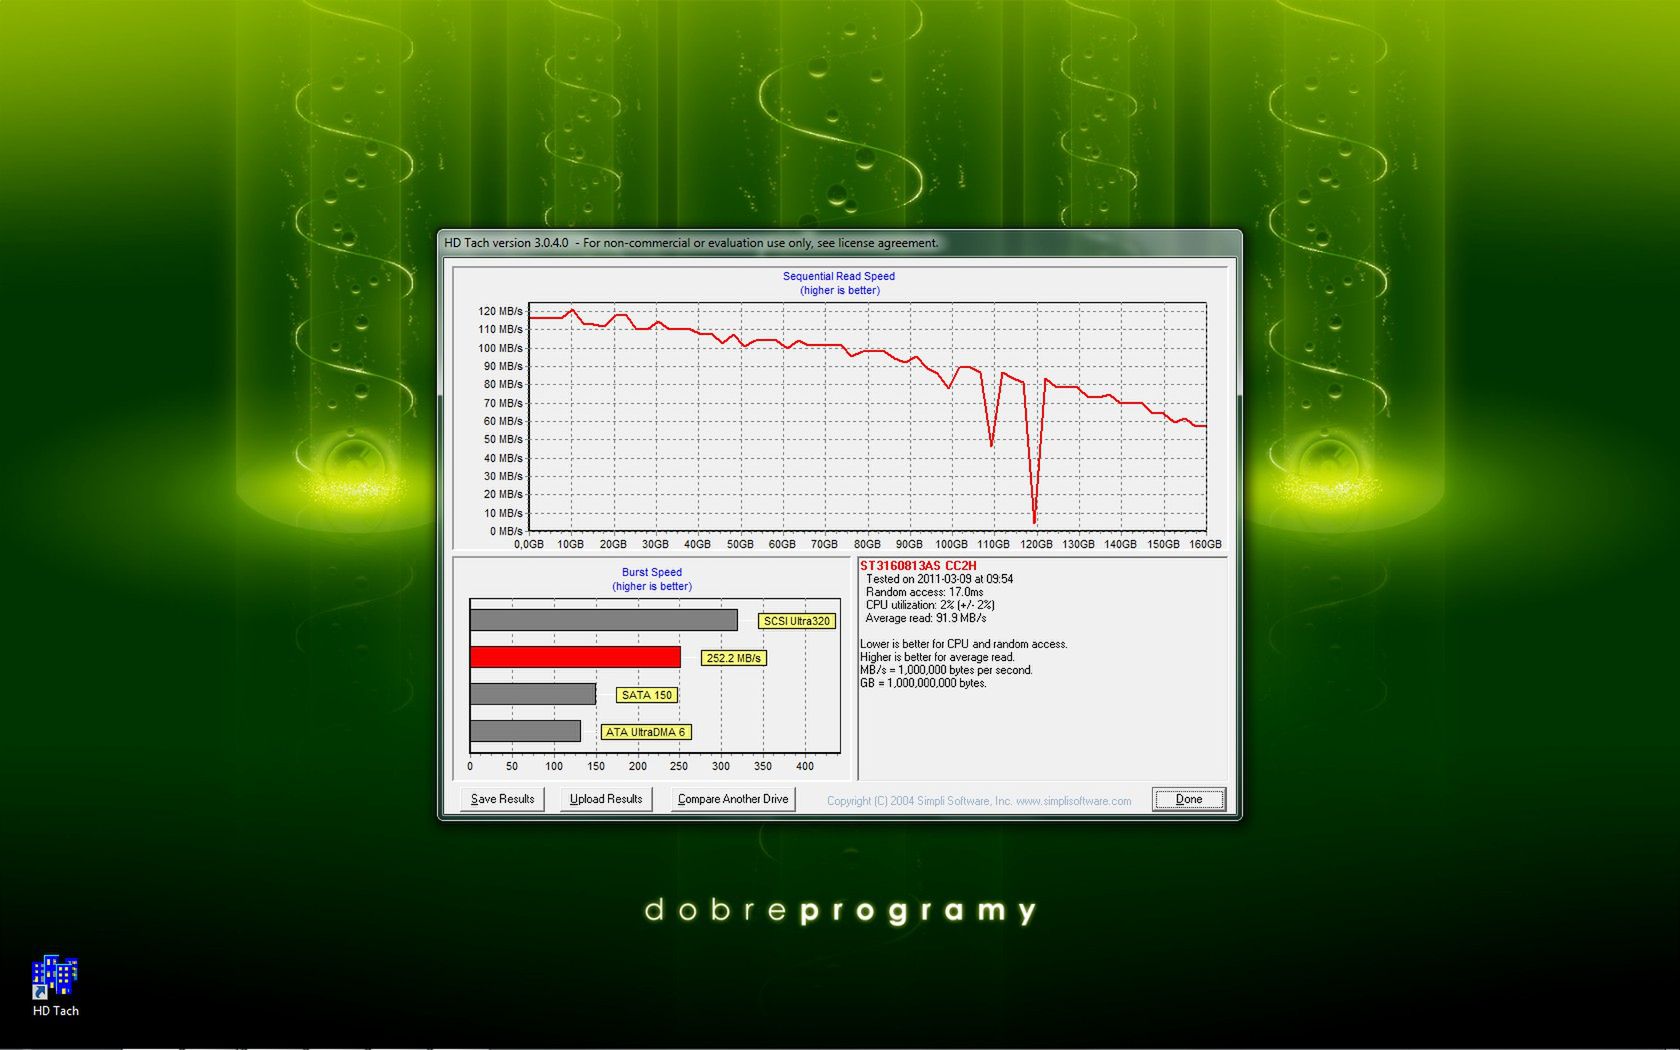Select the SATA 150 comparison bar
The width and height of the screenshot is (1680, 1050).
(x=530, y=693)
